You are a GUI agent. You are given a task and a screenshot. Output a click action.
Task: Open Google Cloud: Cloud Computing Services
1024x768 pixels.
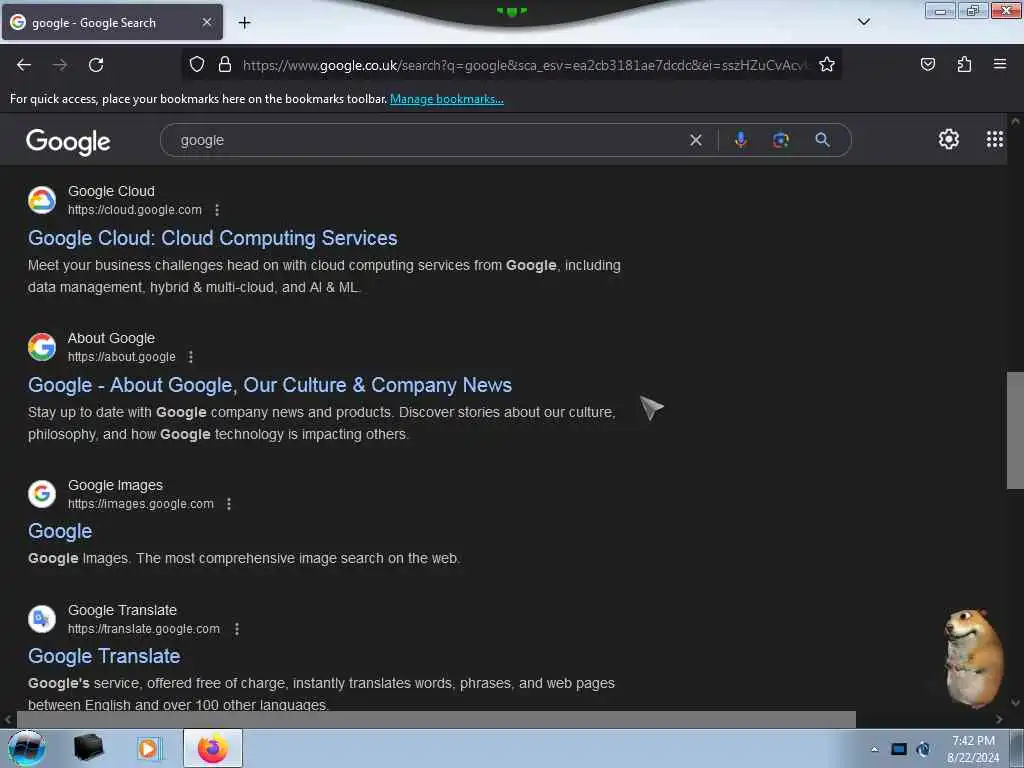click(212, 238)
